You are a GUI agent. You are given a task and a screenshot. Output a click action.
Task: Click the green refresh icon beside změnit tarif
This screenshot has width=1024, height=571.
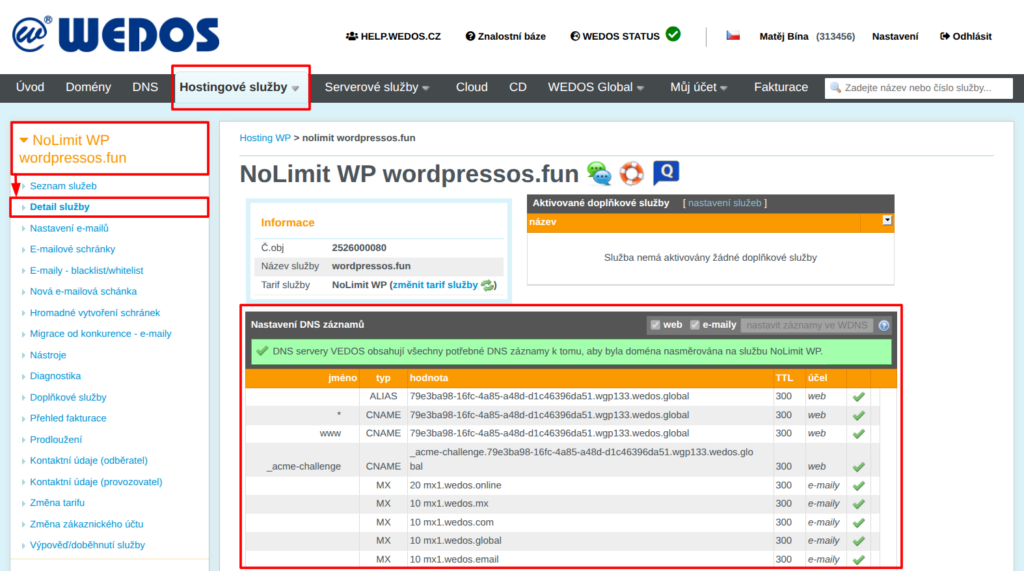(x=487, y=285)
